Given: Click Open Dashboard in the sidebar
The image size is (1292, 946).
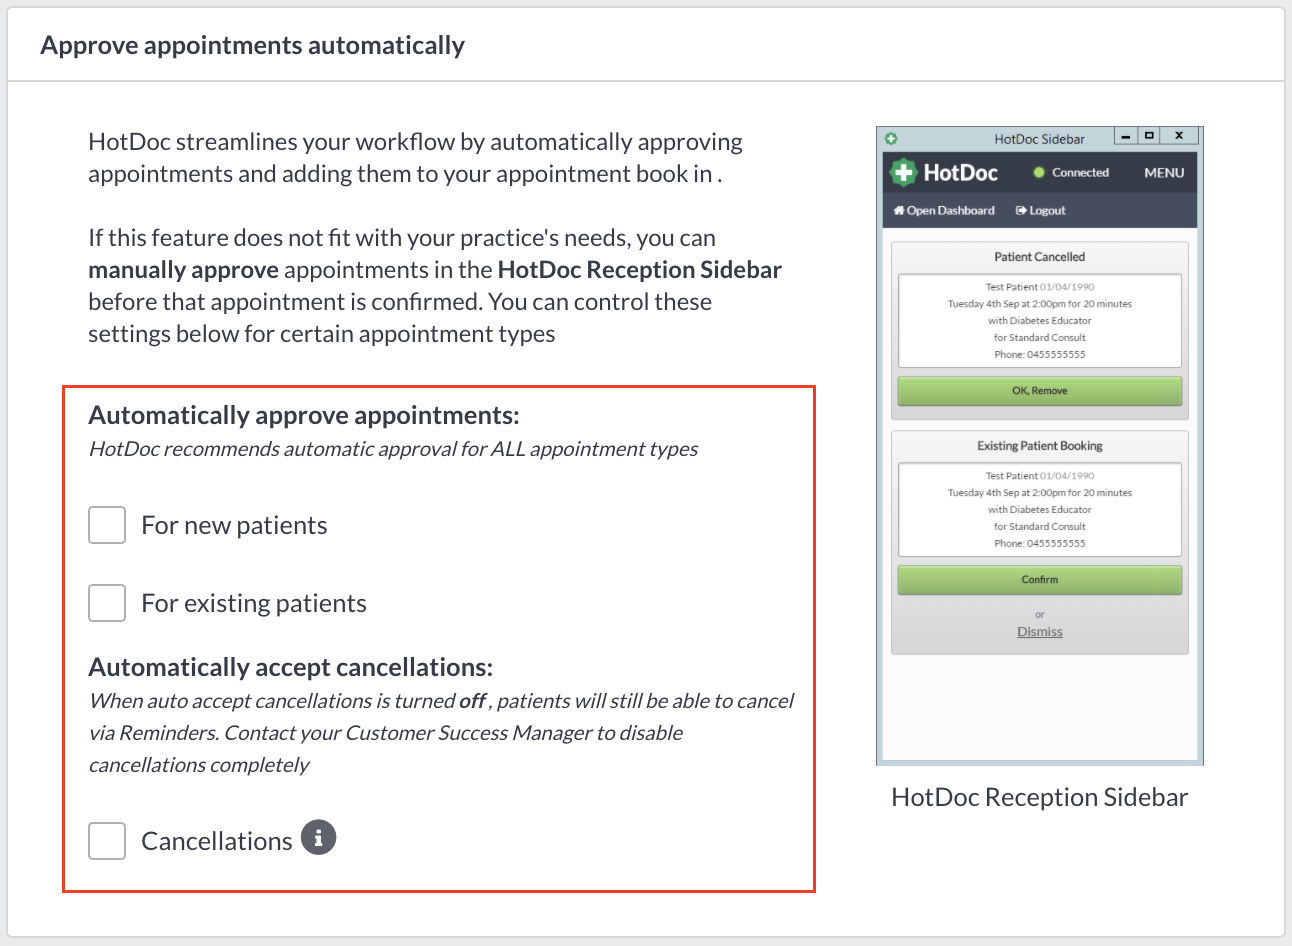Looking at the screenshot, I should pos(944,211).
